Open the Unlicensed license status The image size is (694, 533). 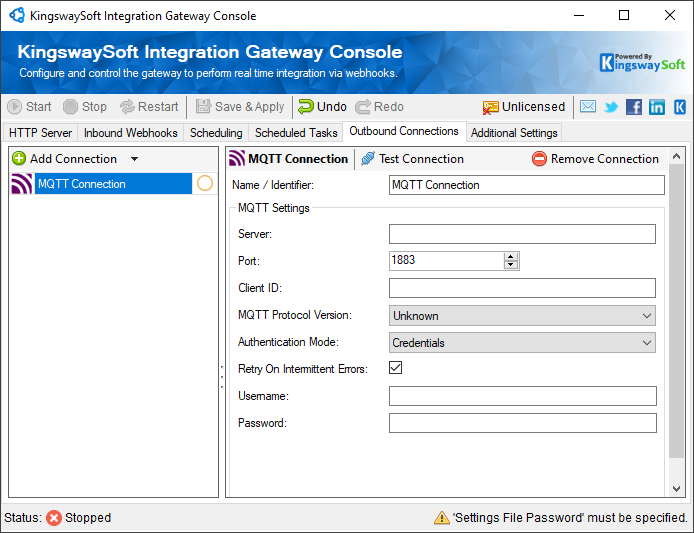(524, 107)
